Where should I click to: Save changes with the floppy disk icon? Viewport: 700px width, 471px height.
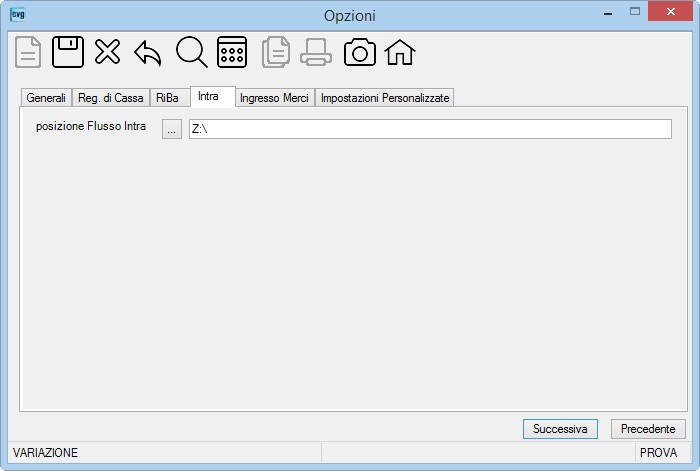tap(68, 52)
